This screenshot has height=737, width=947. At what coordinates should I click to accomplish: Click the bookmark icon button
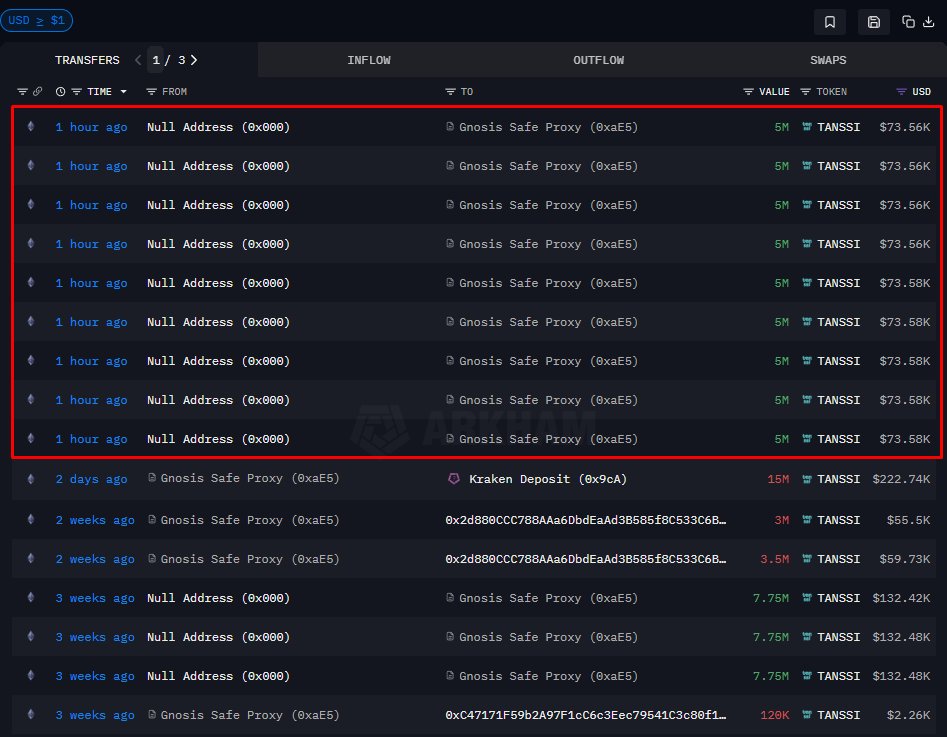click(x=829, y=21)
